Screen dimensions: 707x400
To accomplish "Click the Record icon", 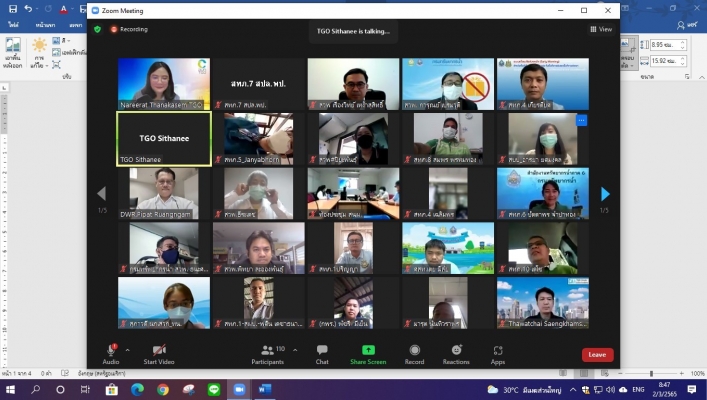I will pyautogui.click(x=414, y=351).
